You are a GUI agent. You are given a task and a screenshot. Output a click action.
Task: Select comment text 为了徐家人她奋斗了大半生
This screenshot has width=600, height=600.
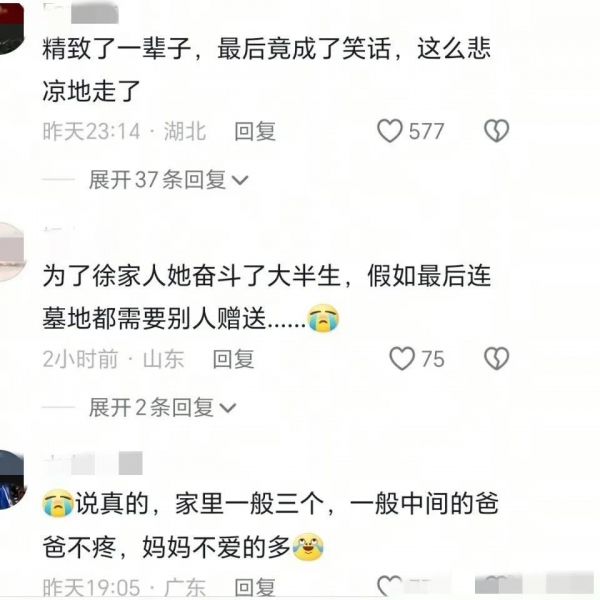tap(191, 276)
